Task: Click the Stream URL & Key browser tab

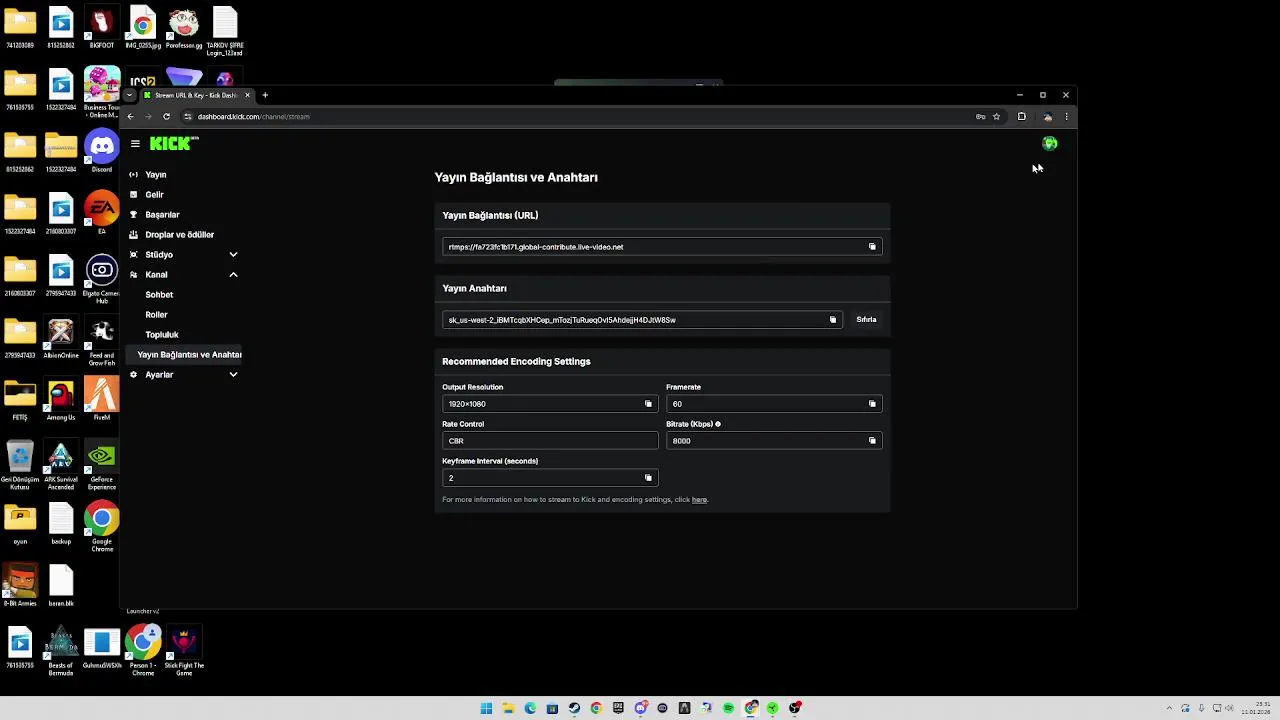Action: [195, 95]
